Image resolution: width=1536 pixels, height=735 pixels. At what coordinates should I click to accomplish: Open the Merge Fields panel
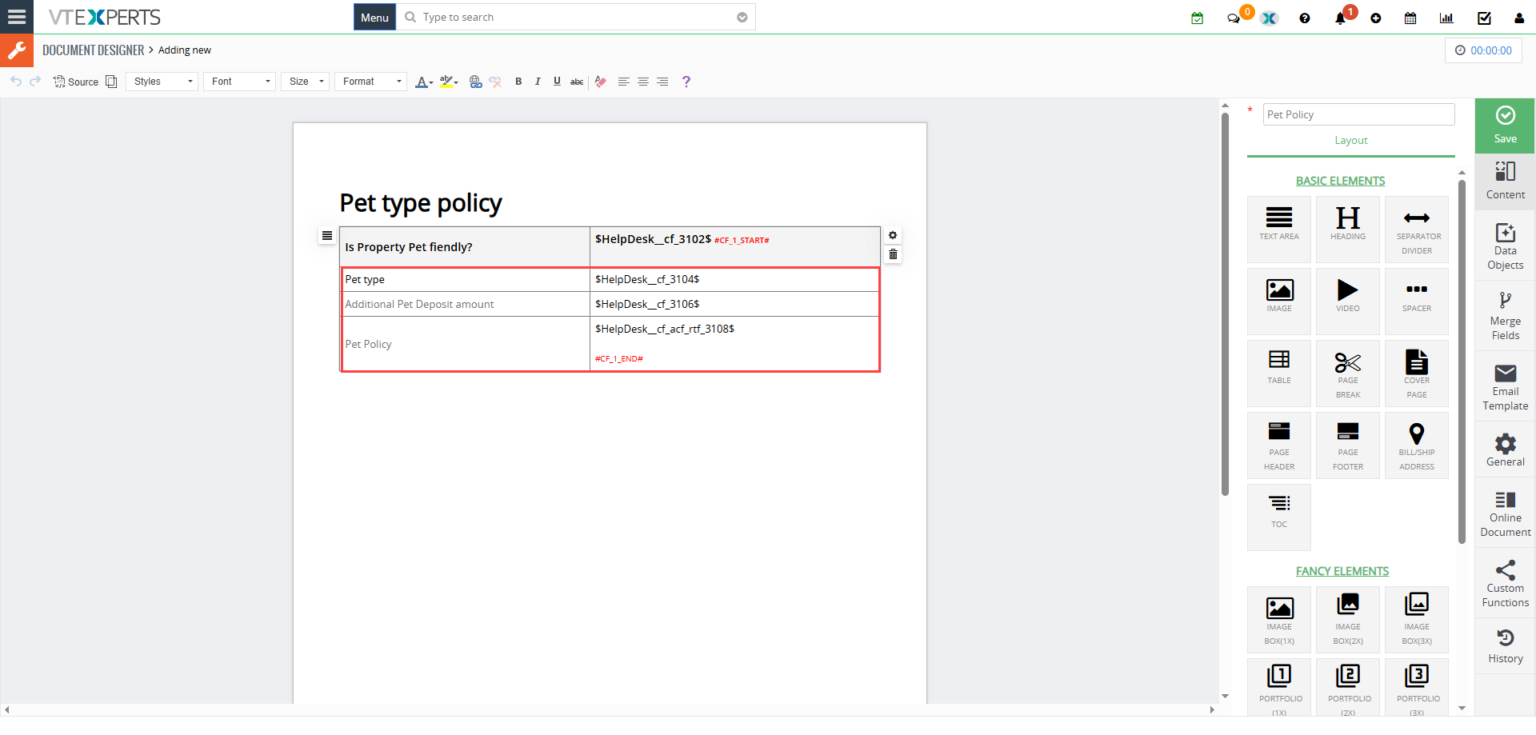click(x=1505, y=314)
